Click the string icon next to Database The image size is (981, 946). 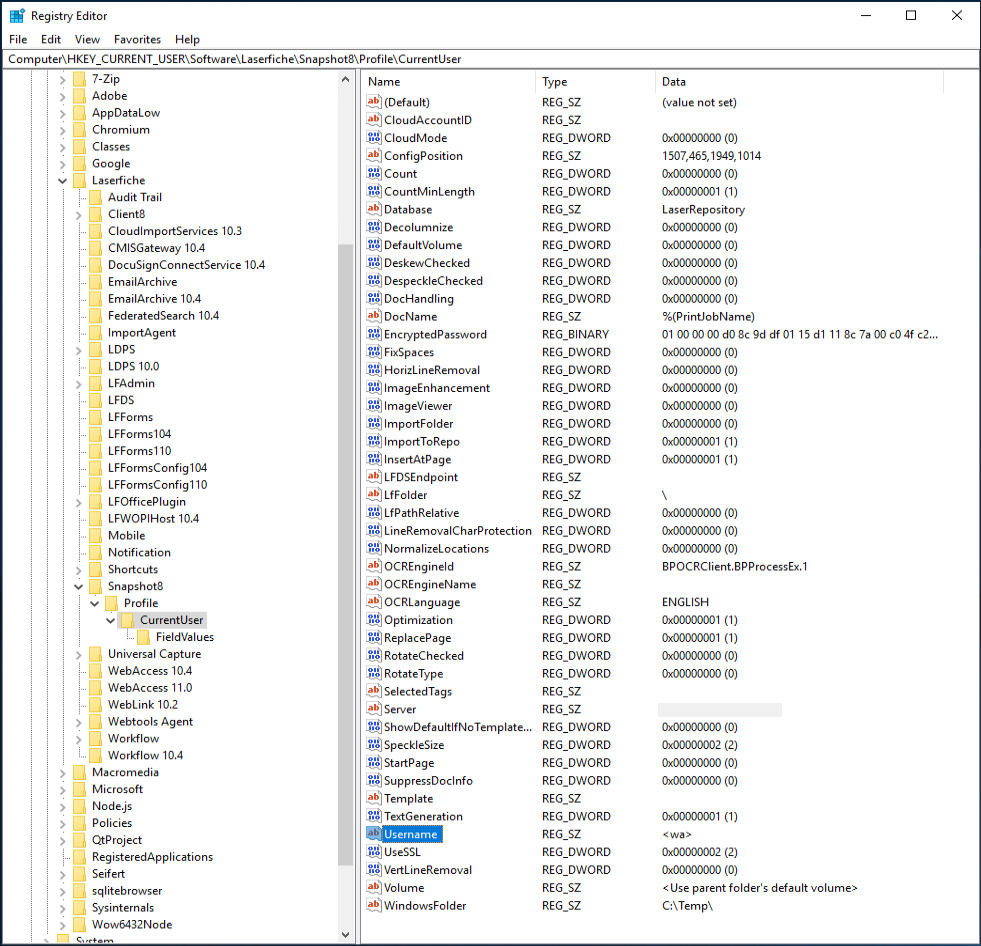coord(374,209)
